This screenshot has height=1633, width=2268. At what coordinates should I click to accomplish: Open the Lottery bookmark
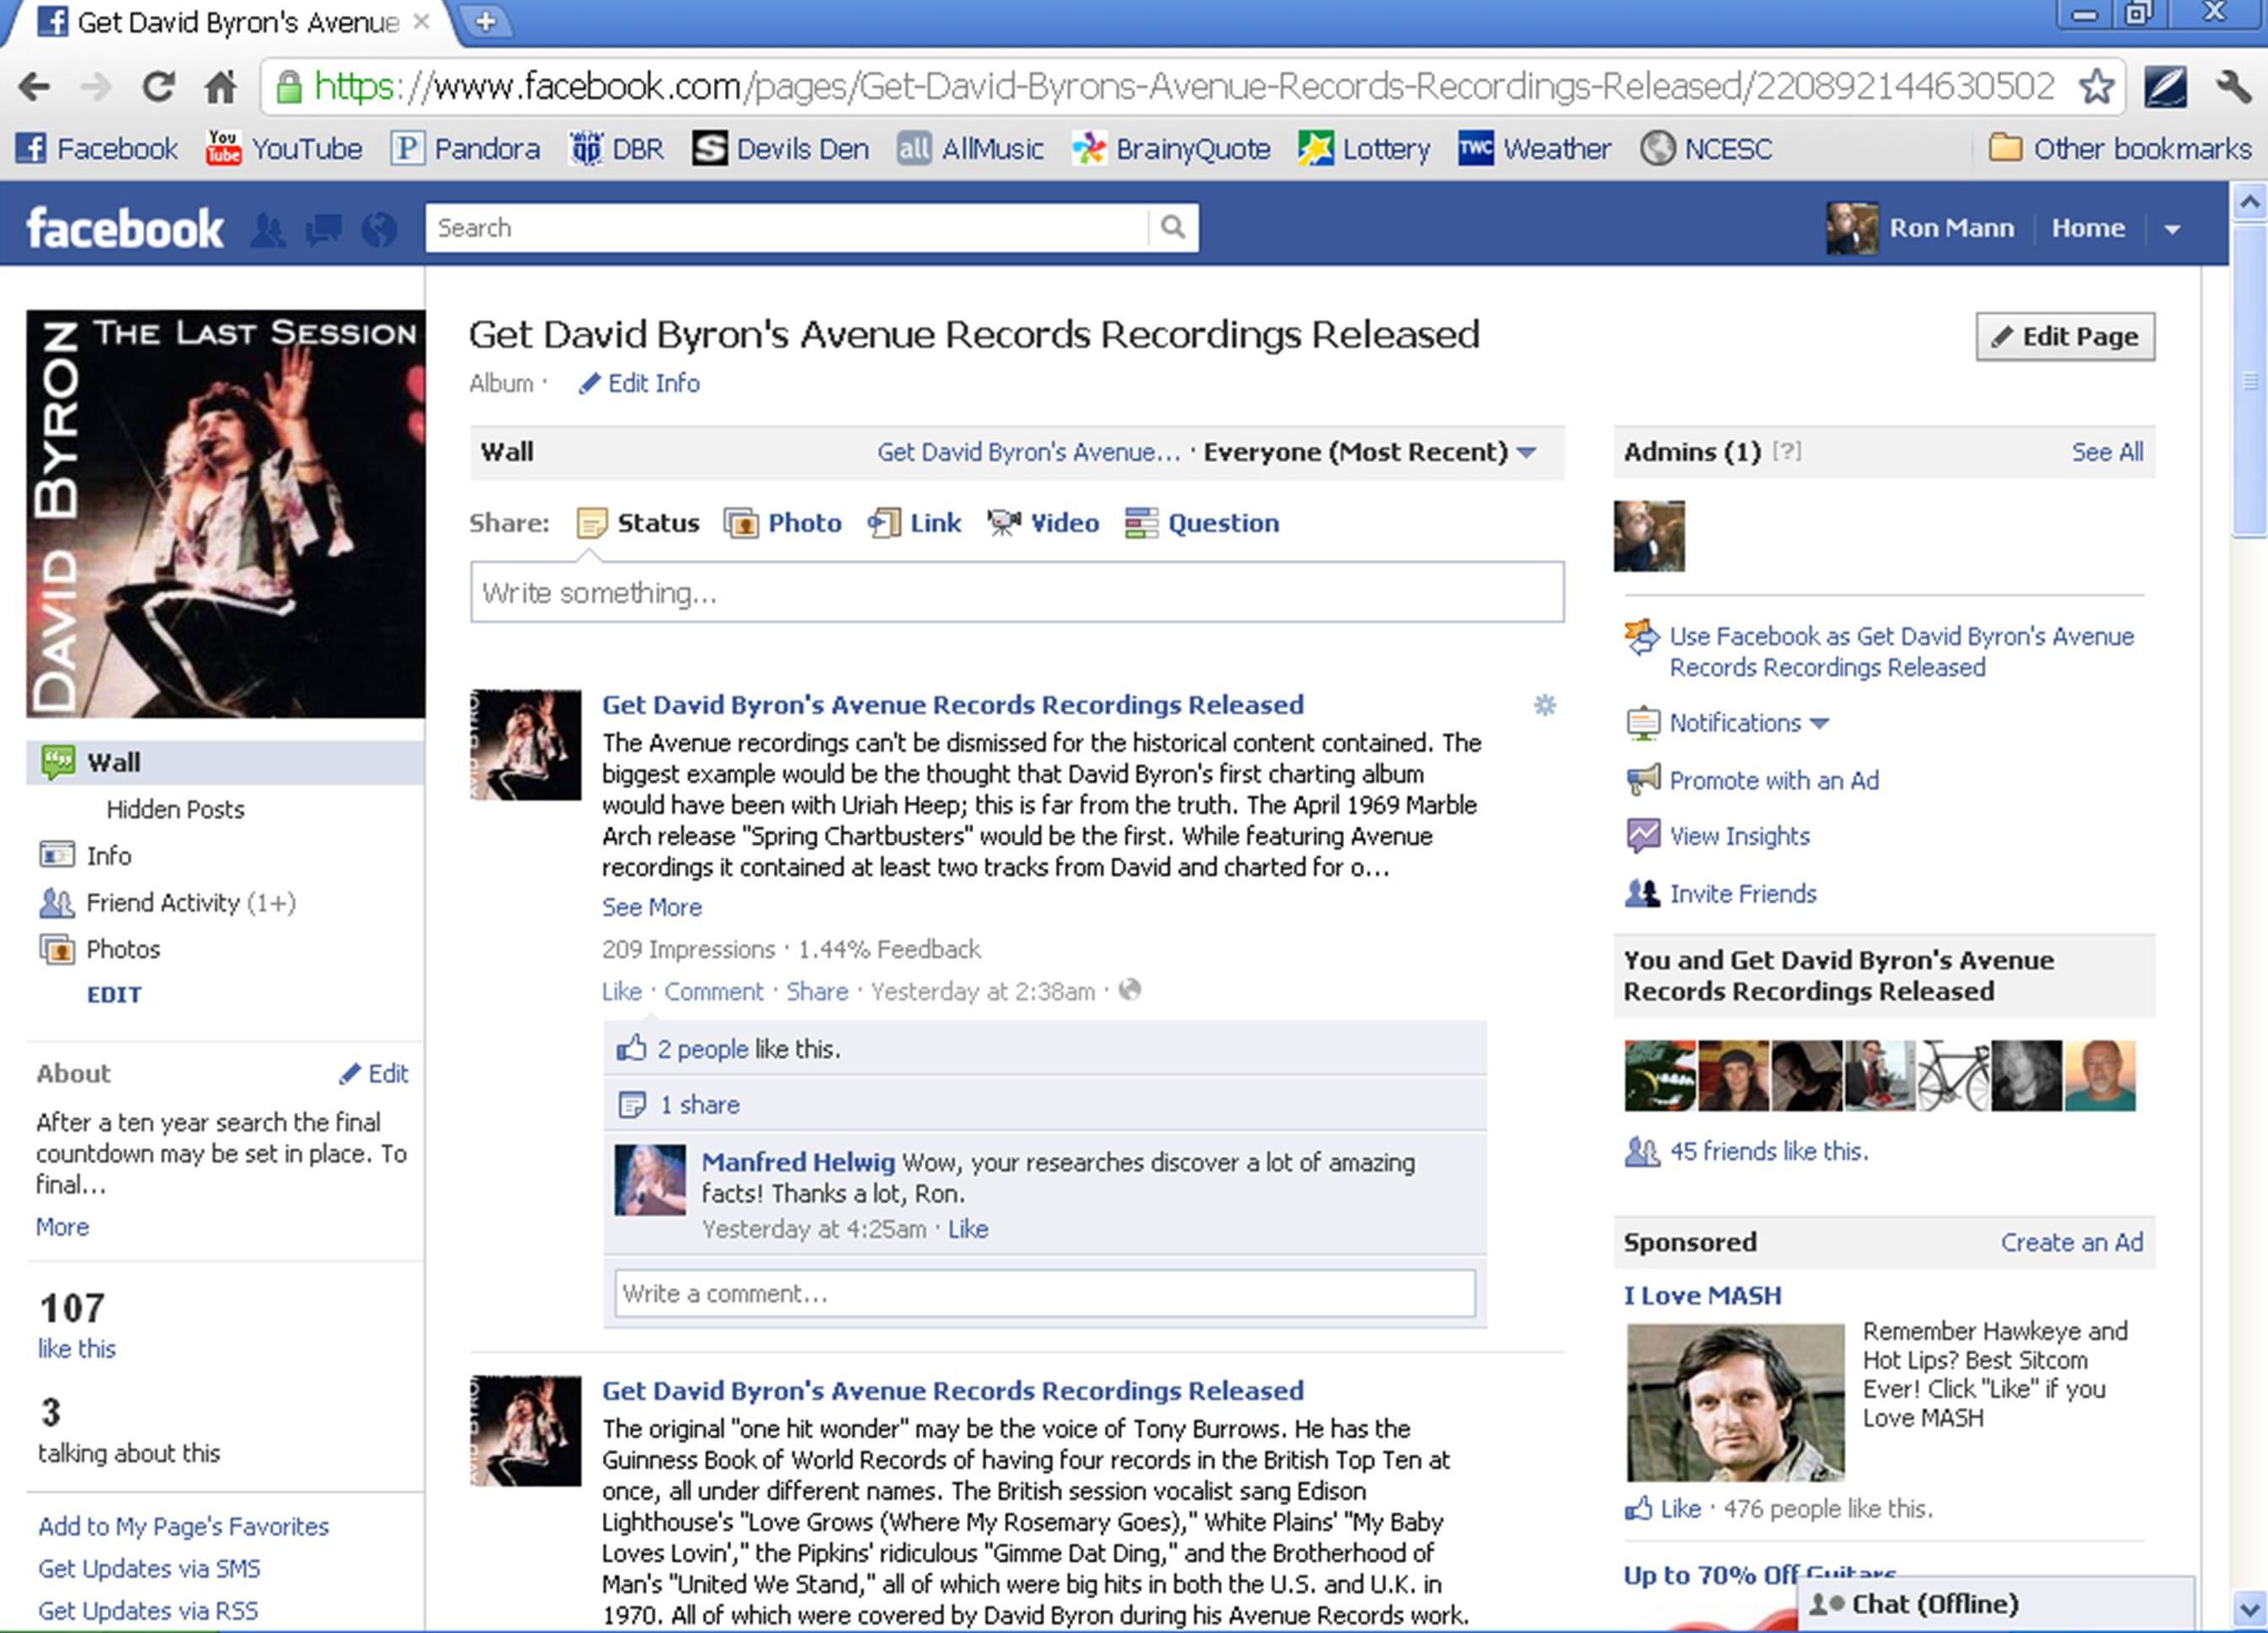[x=1364, y=149]
